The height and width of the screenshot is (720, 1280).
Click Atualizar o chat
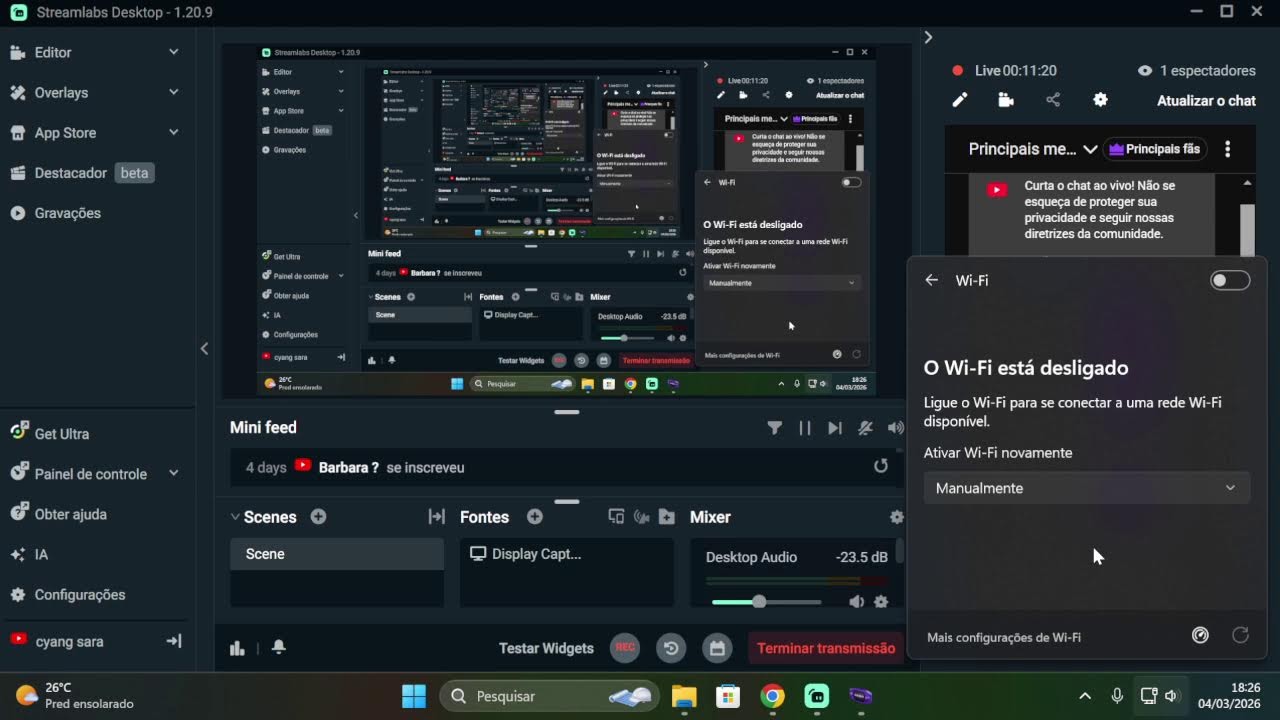[1206, 100]
